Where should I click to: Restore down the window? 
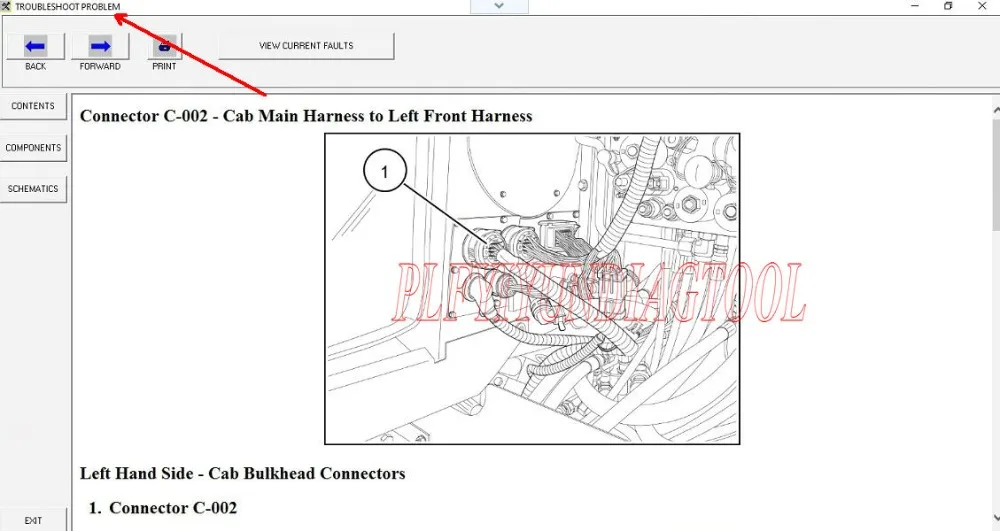pyautogui.click(x=948, y=6)
